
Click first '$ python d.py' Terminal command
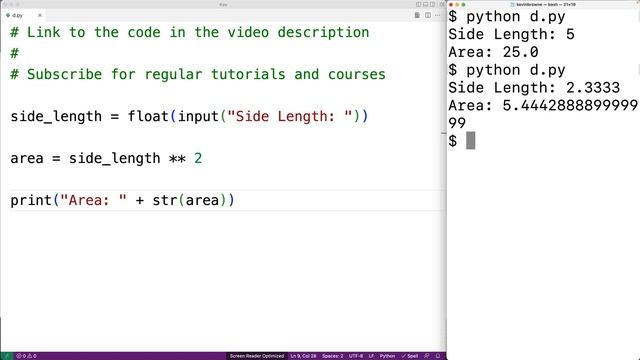507,17
